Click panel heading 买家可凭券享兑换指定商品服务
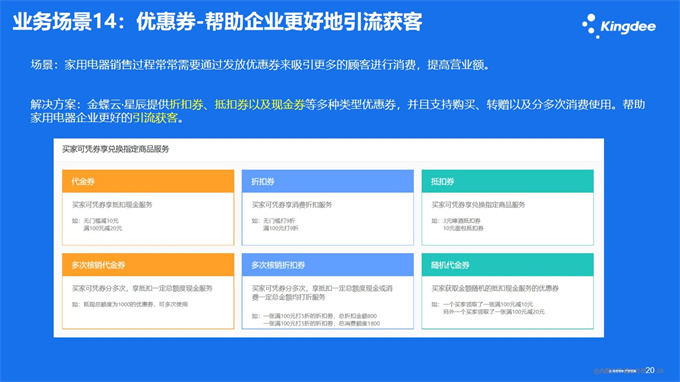The image size is (680, 382). (x=115, y=149)
